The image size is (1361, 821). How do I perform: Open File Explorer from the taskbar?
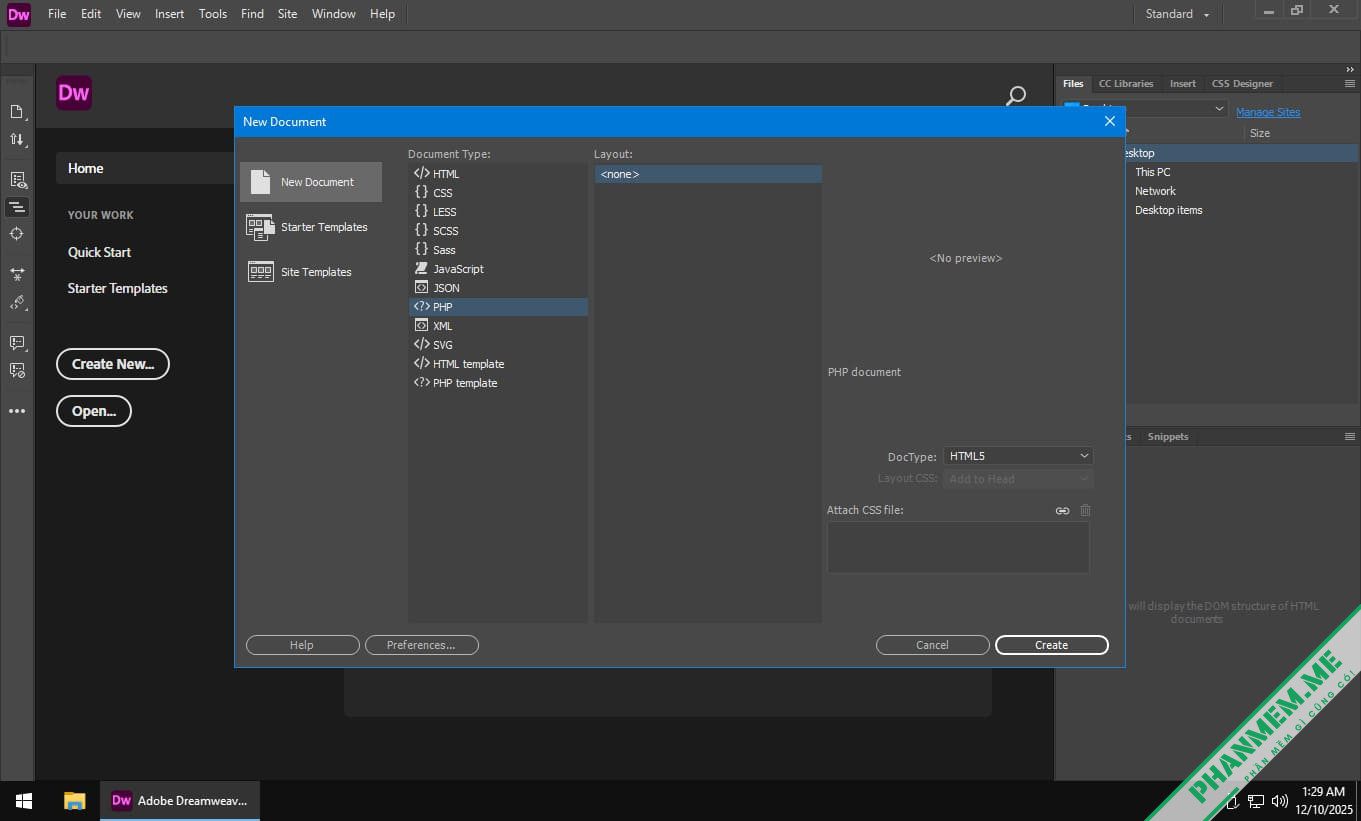[x=74, y=801]
